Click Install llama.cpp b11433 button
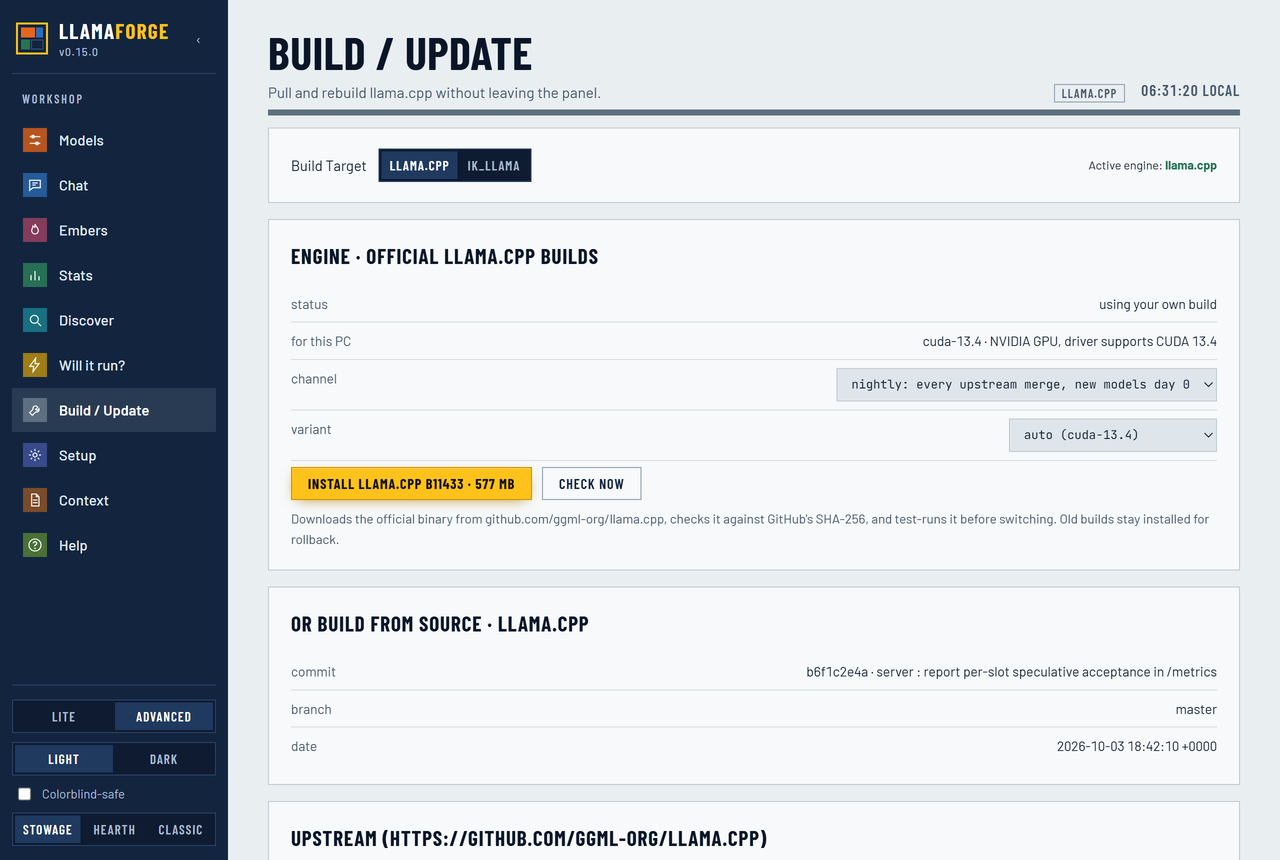The width and height of the screenshot is (1280, 860). (411, 484)
